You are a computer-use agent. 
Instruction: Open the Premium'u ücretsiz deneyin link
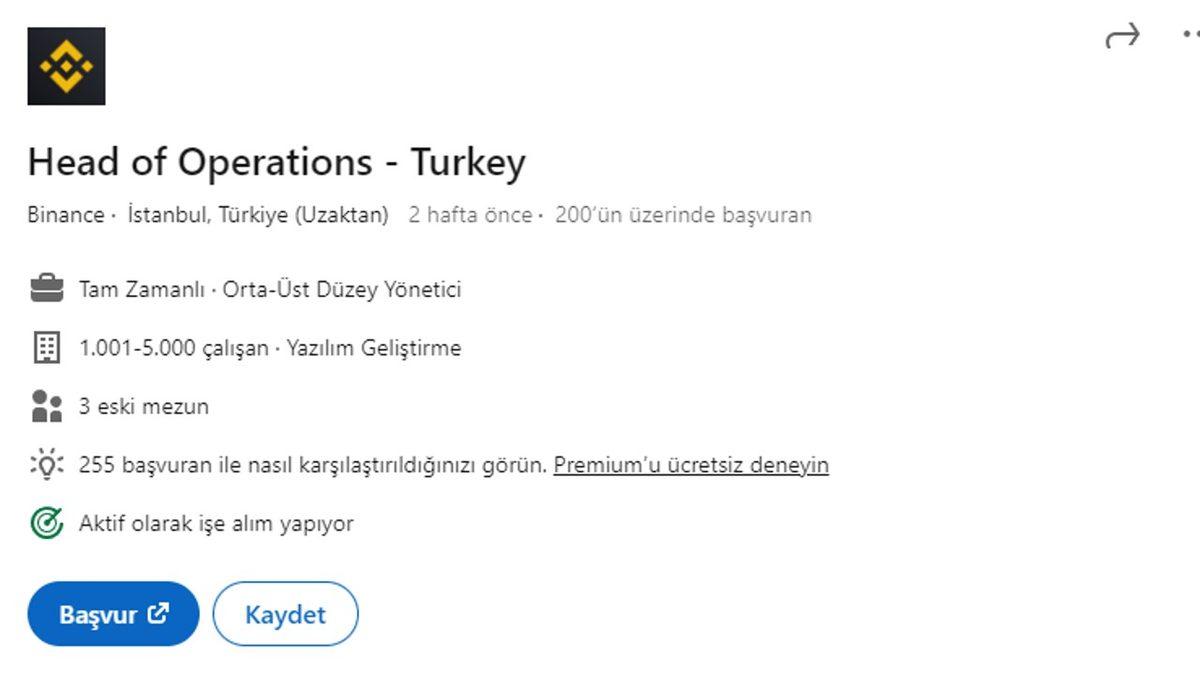pyautogui.click(x=692, y=465)
